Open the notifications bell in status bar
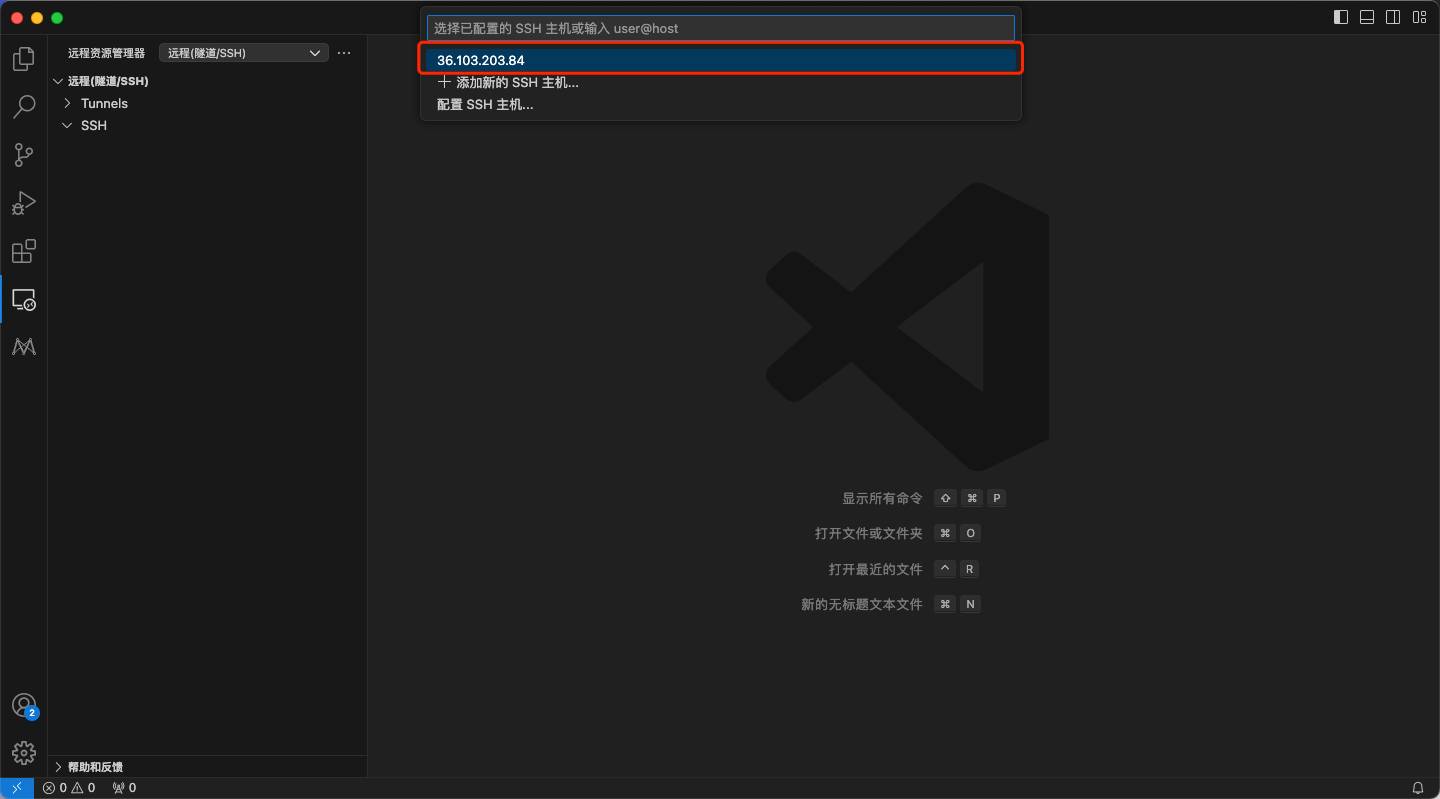 1417,788
